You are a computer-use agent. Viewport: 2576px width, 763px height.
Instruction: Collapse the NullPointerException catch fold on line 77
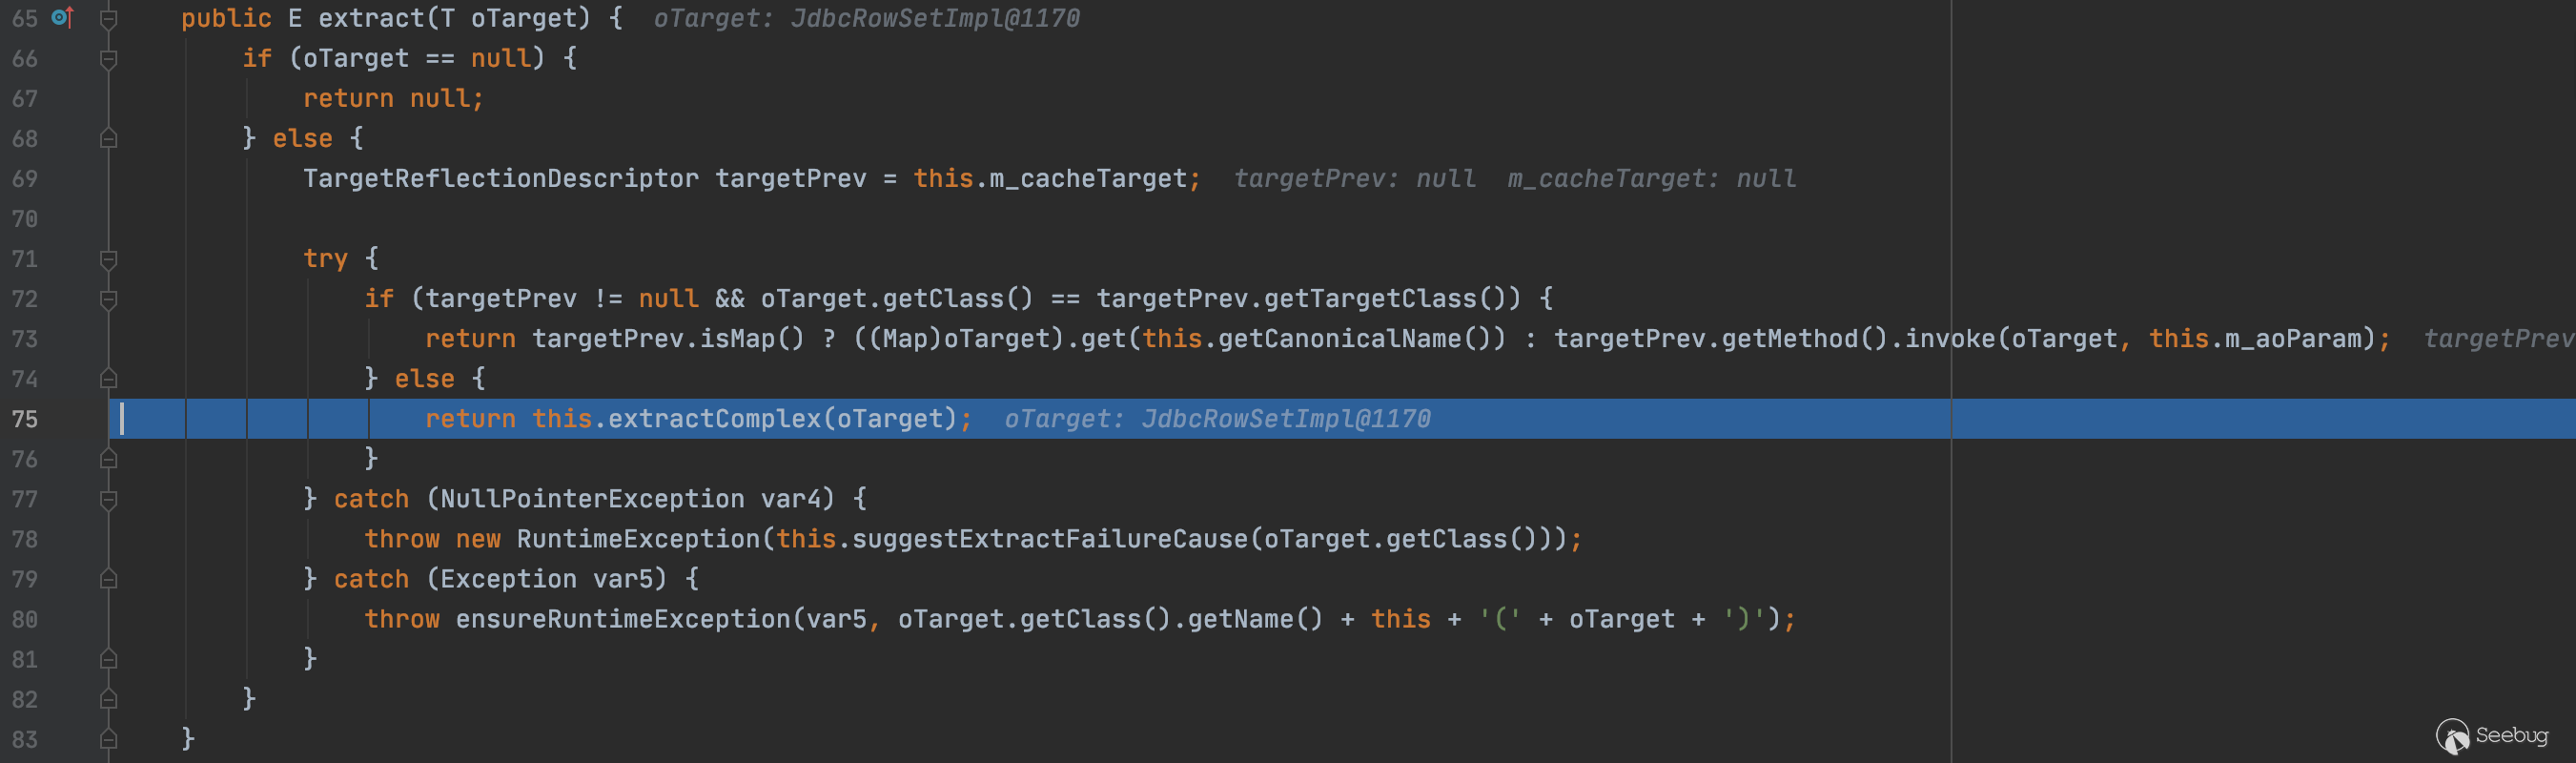coord(109,499)
